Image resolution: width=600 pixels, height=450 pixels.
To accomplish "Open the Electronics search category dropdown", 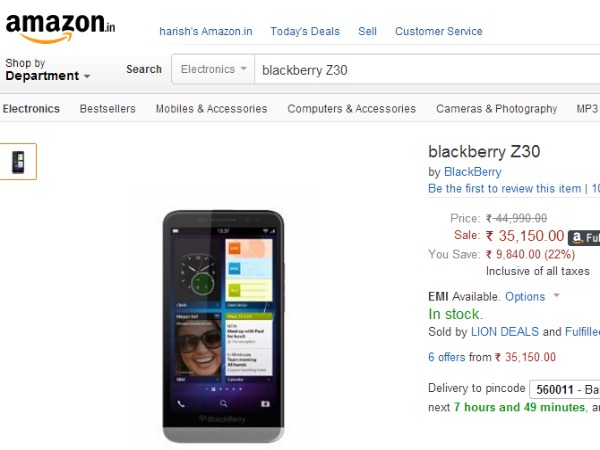I will [x=213, y=69].
